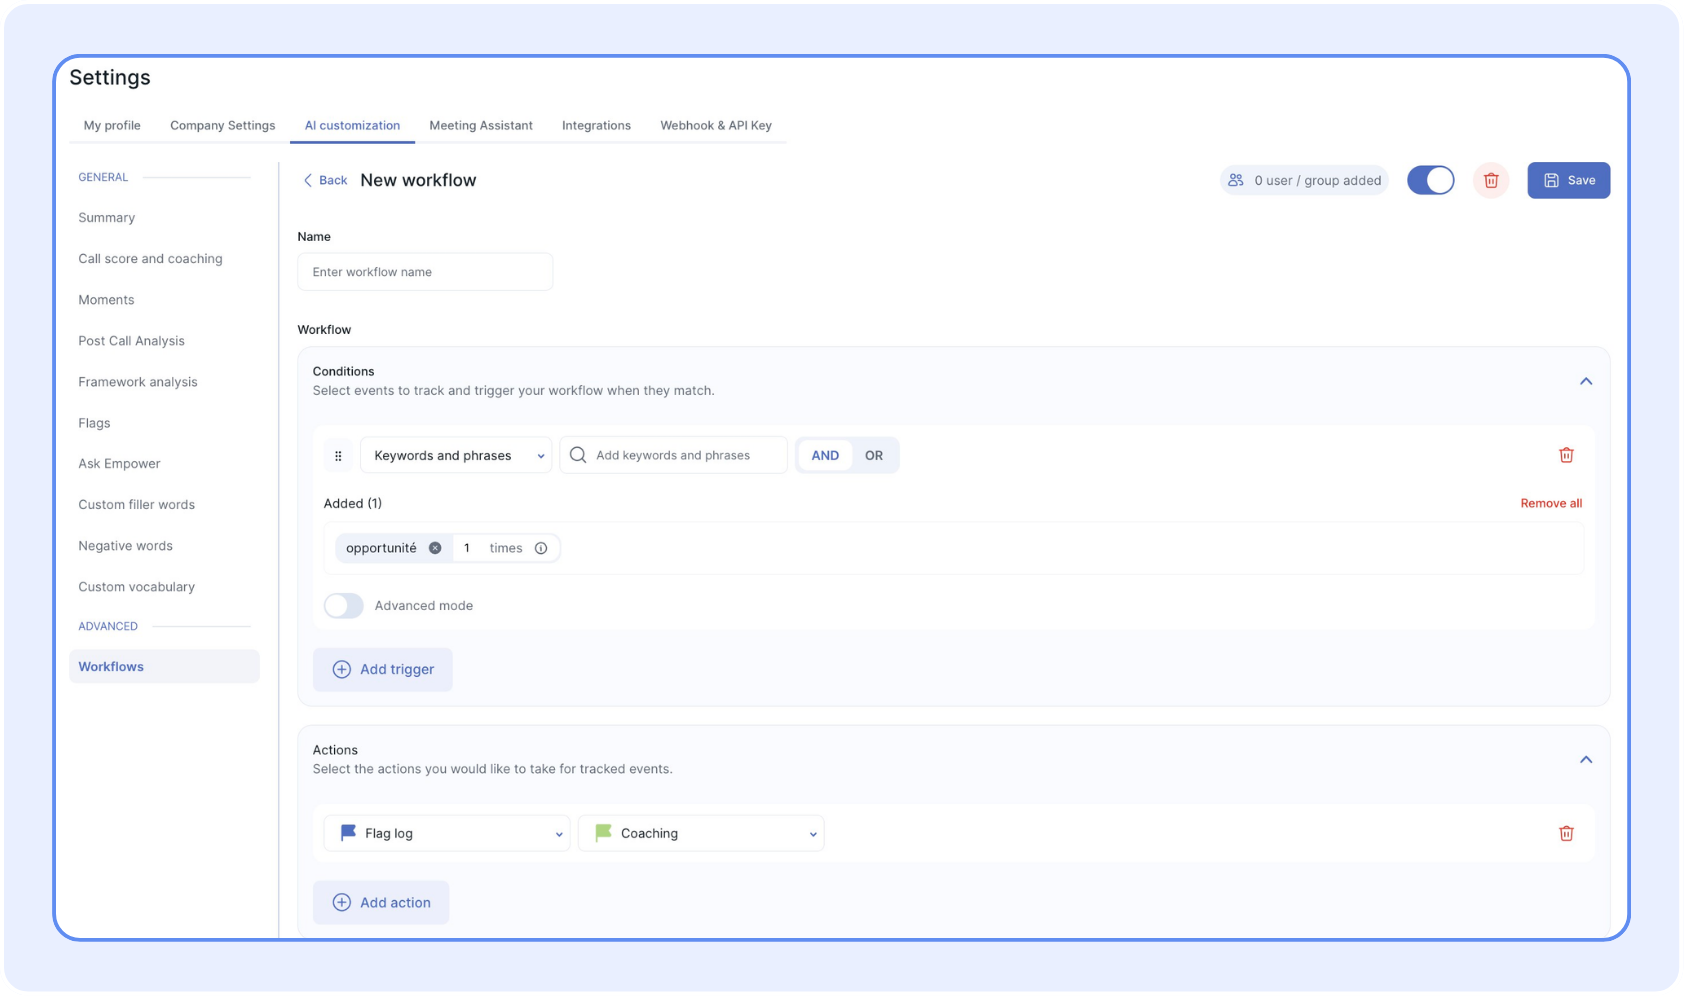Screen dimensions: 1684x996
Task: Switch to the Meeting Assistant tab
Action: pos(481,126)
